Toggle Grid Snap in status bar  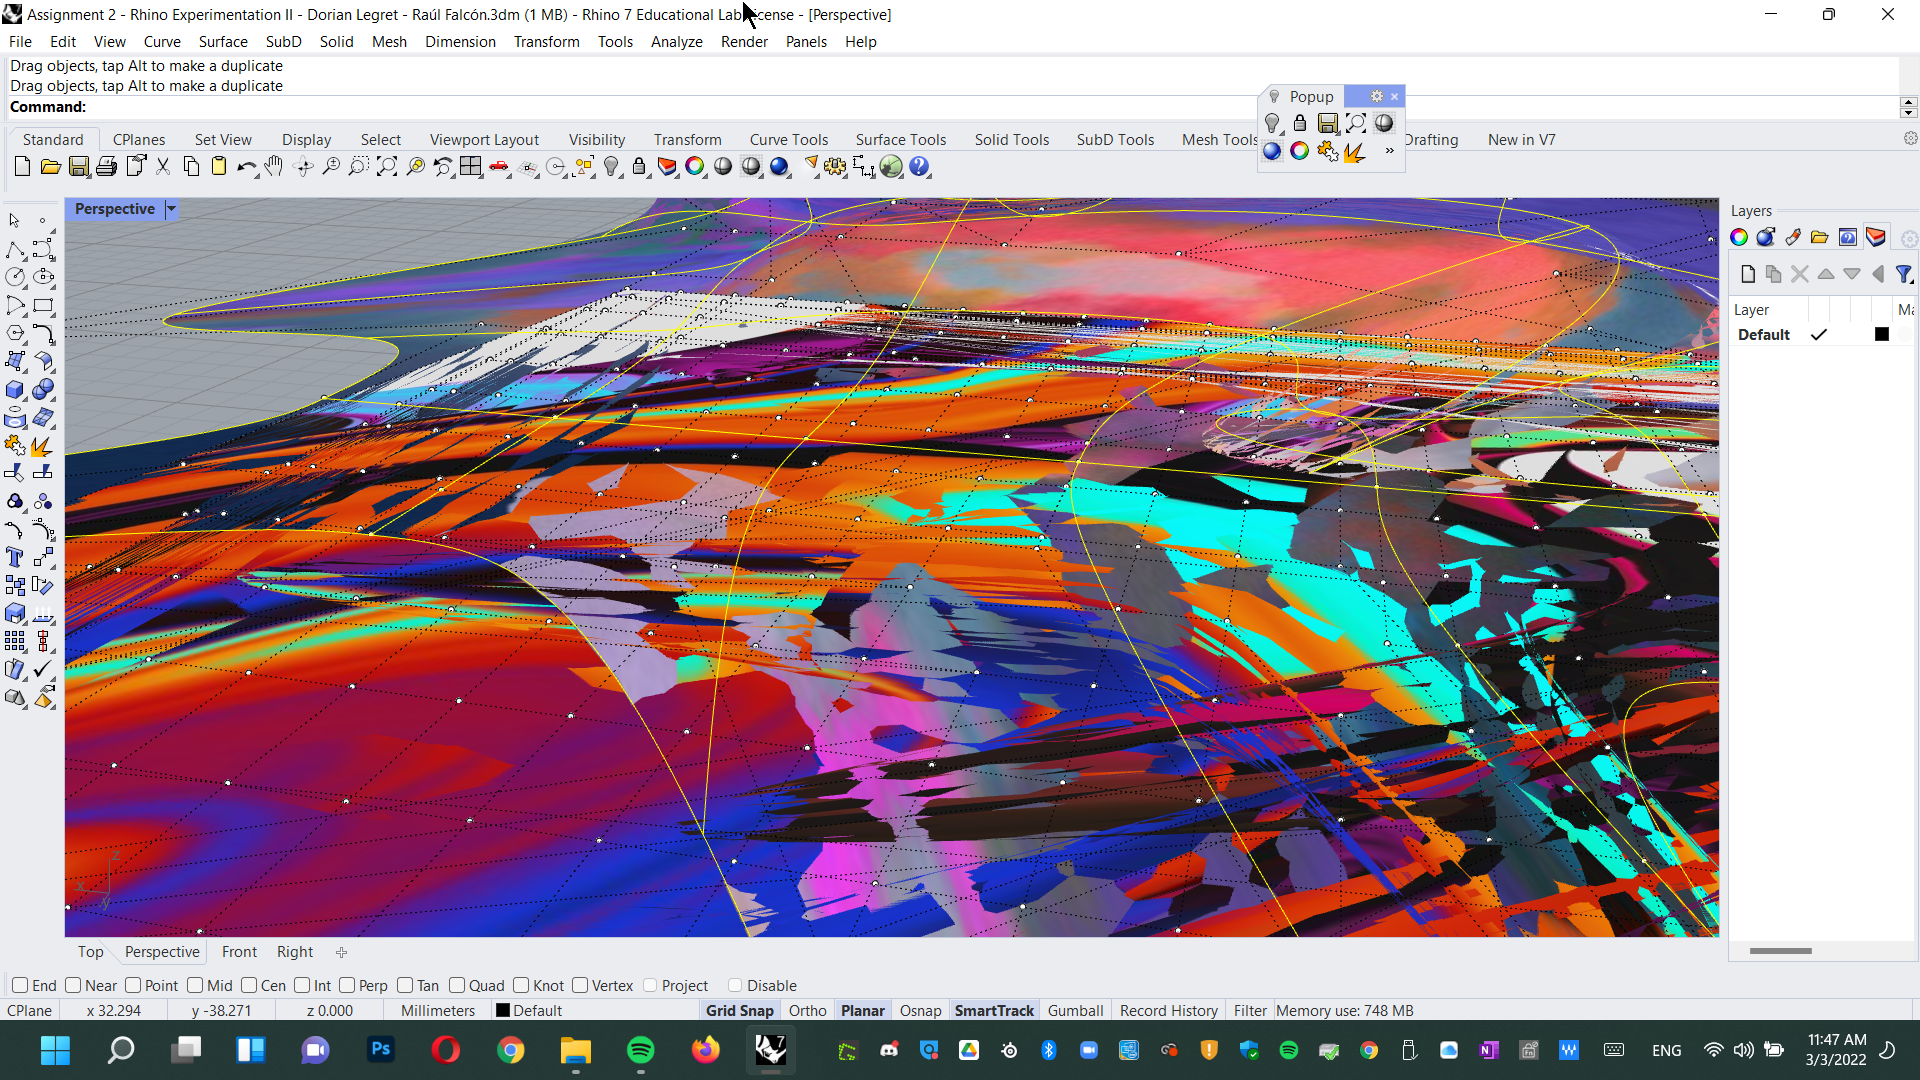click(739, 1011)
